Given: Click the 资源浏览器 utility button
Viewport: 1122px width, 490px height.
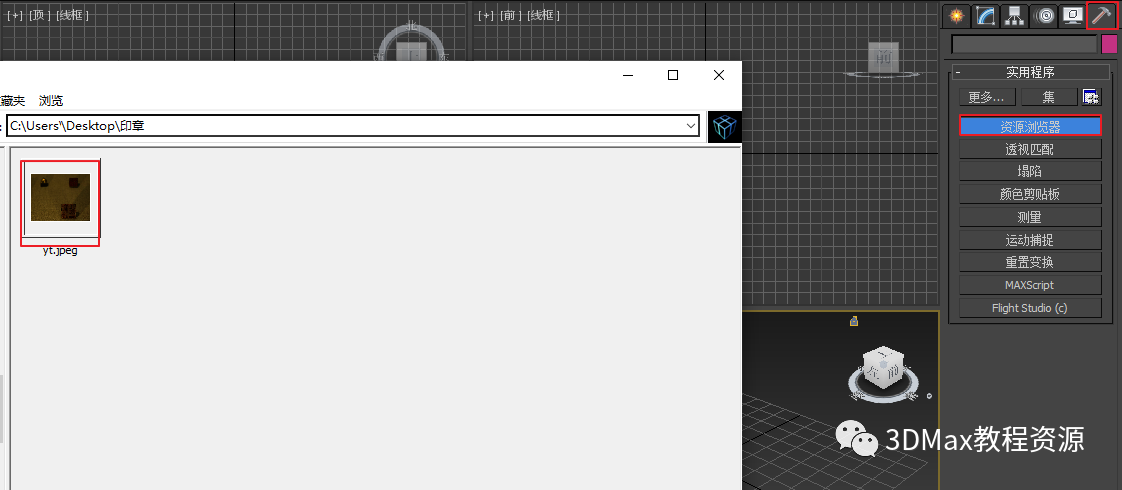Looking at the screenshot, I should click(1030, 127).
